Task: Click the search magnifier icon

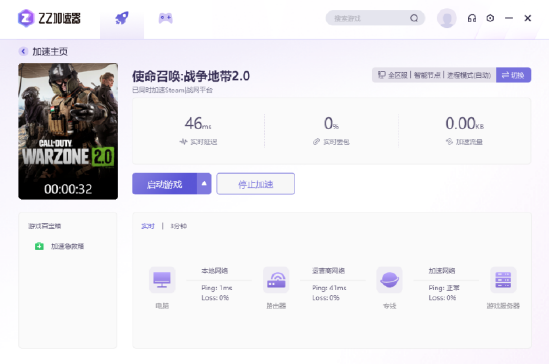Action: tap(414, 18)
